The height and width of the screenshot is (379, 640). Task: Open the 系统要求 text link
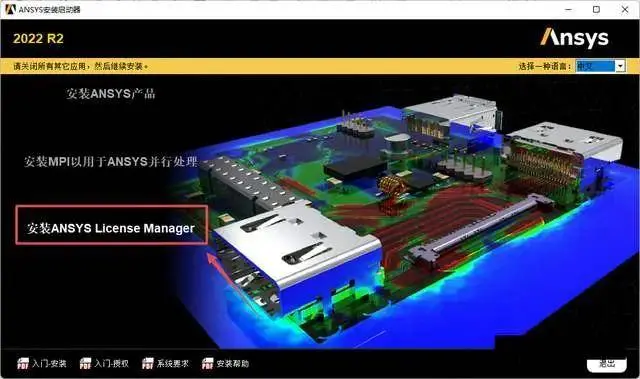(173, 363)
